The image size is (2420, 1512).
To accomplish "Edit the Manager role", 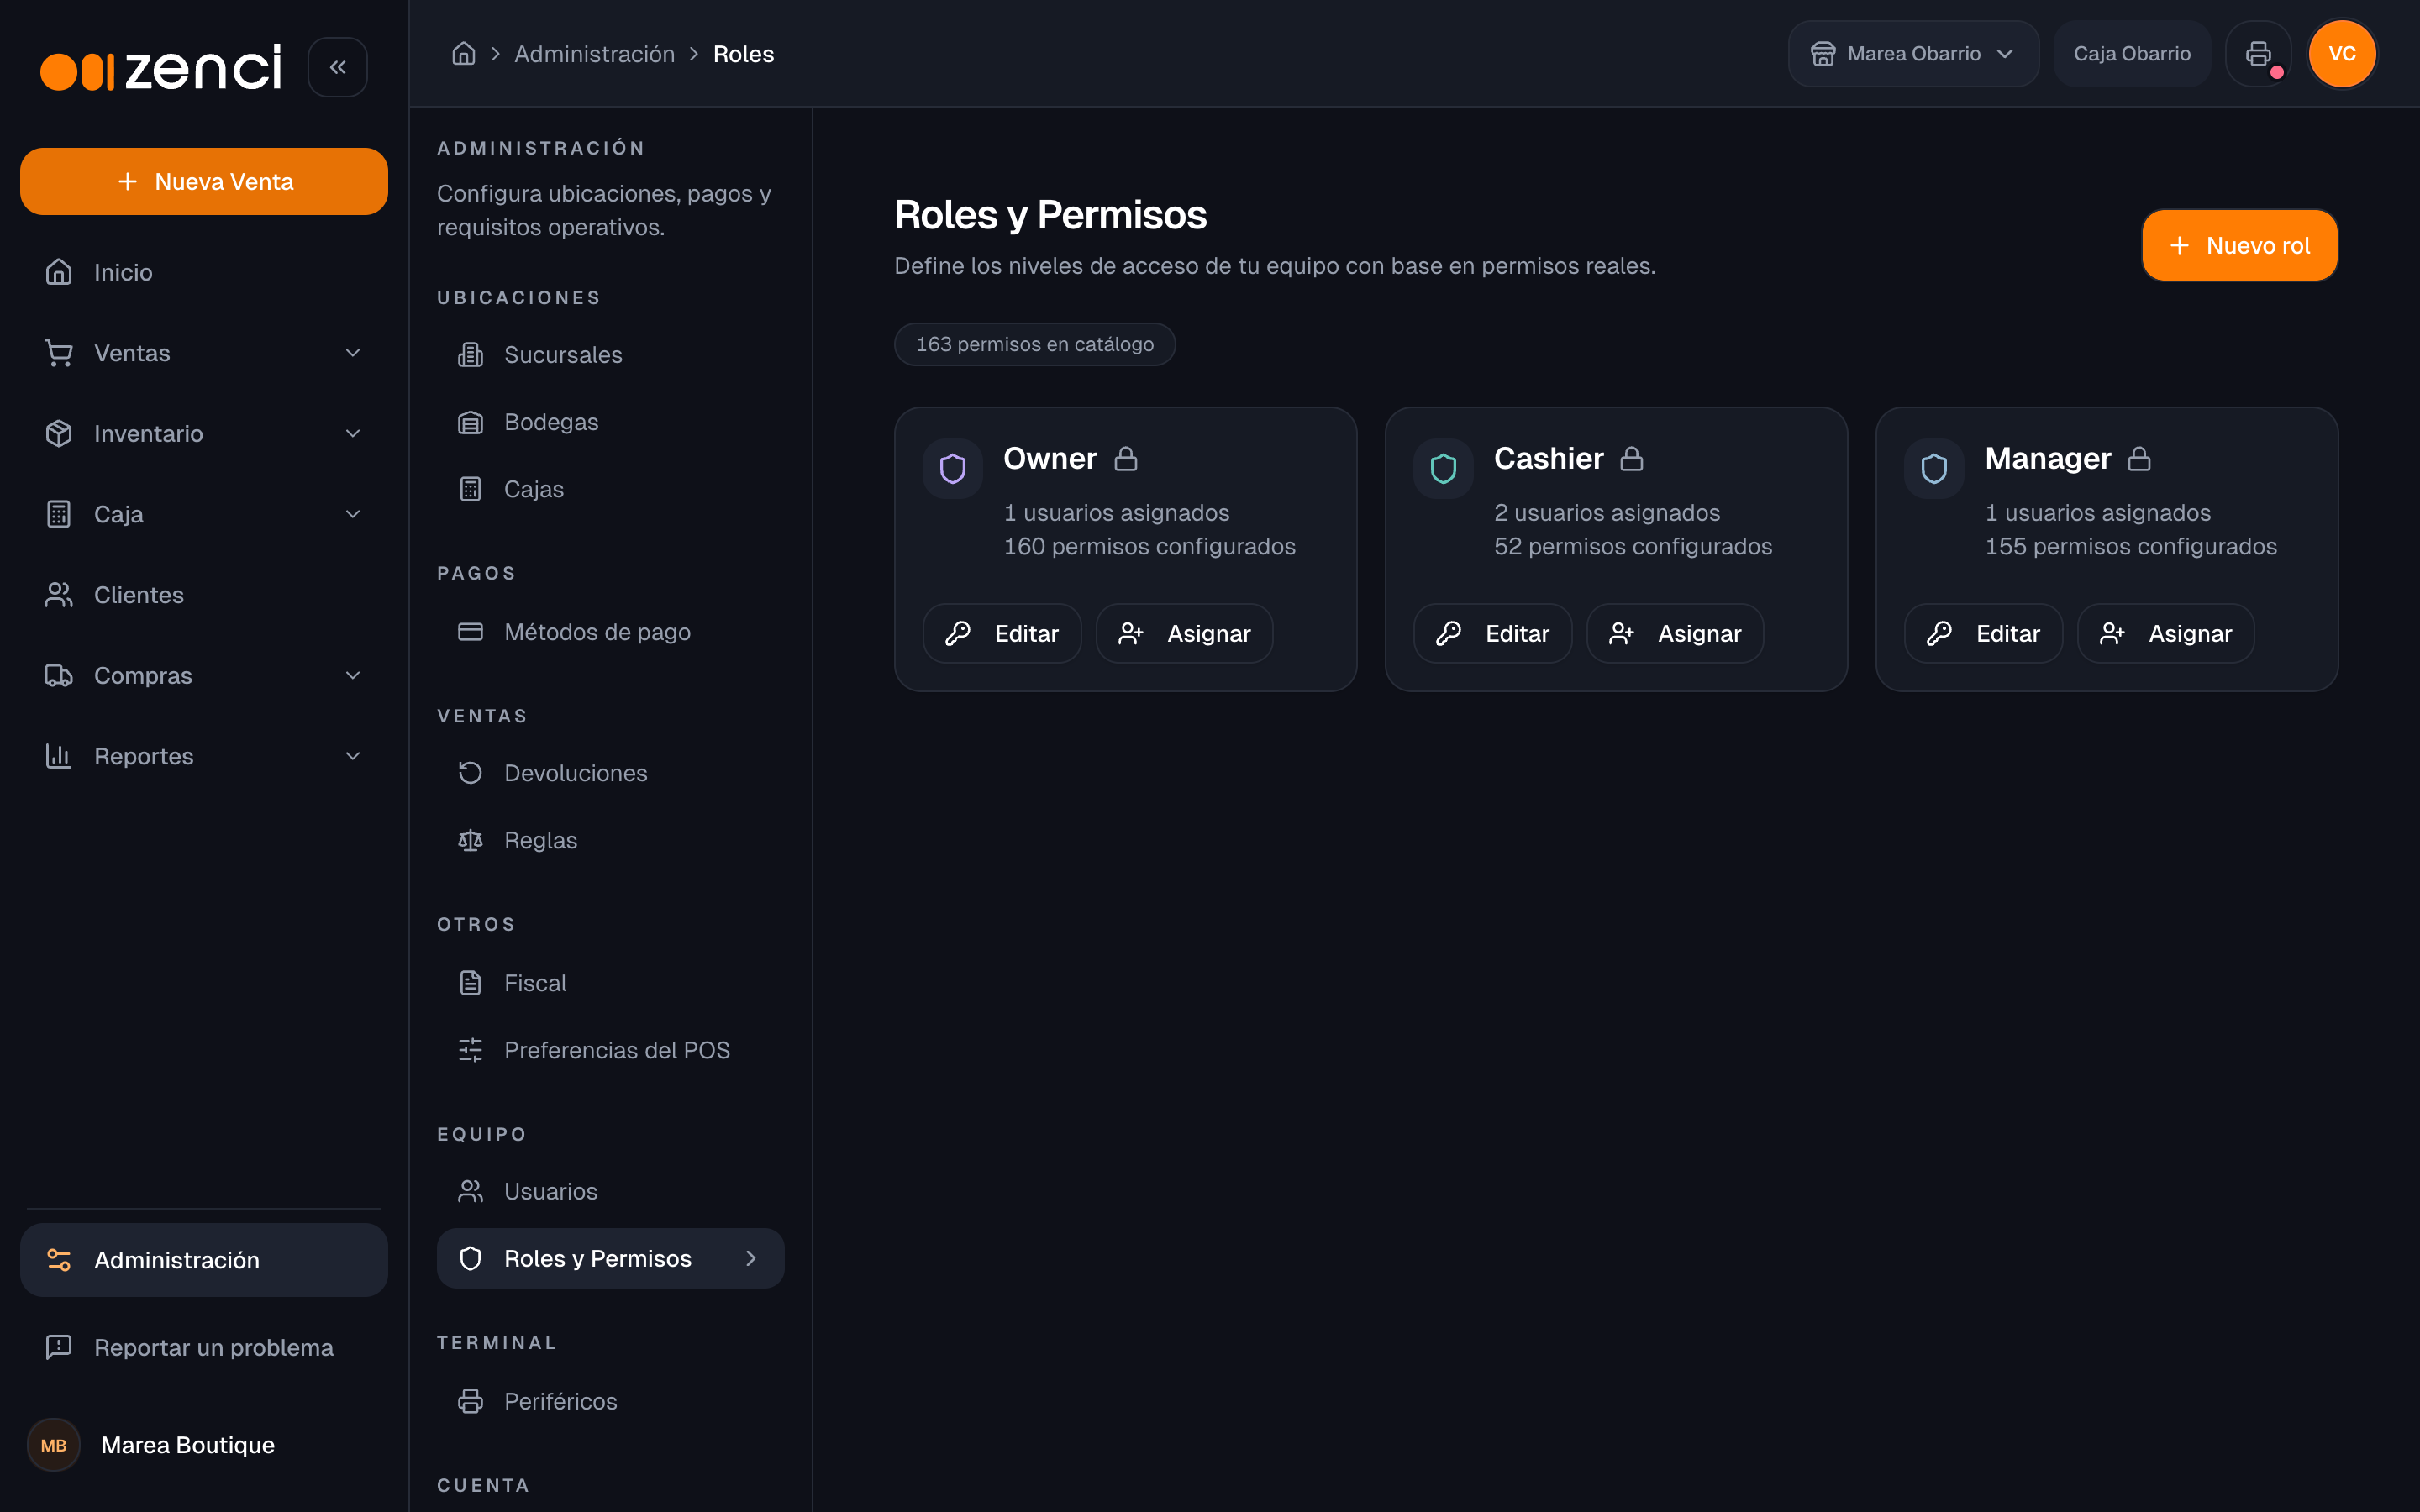I will coord(1983,633).
